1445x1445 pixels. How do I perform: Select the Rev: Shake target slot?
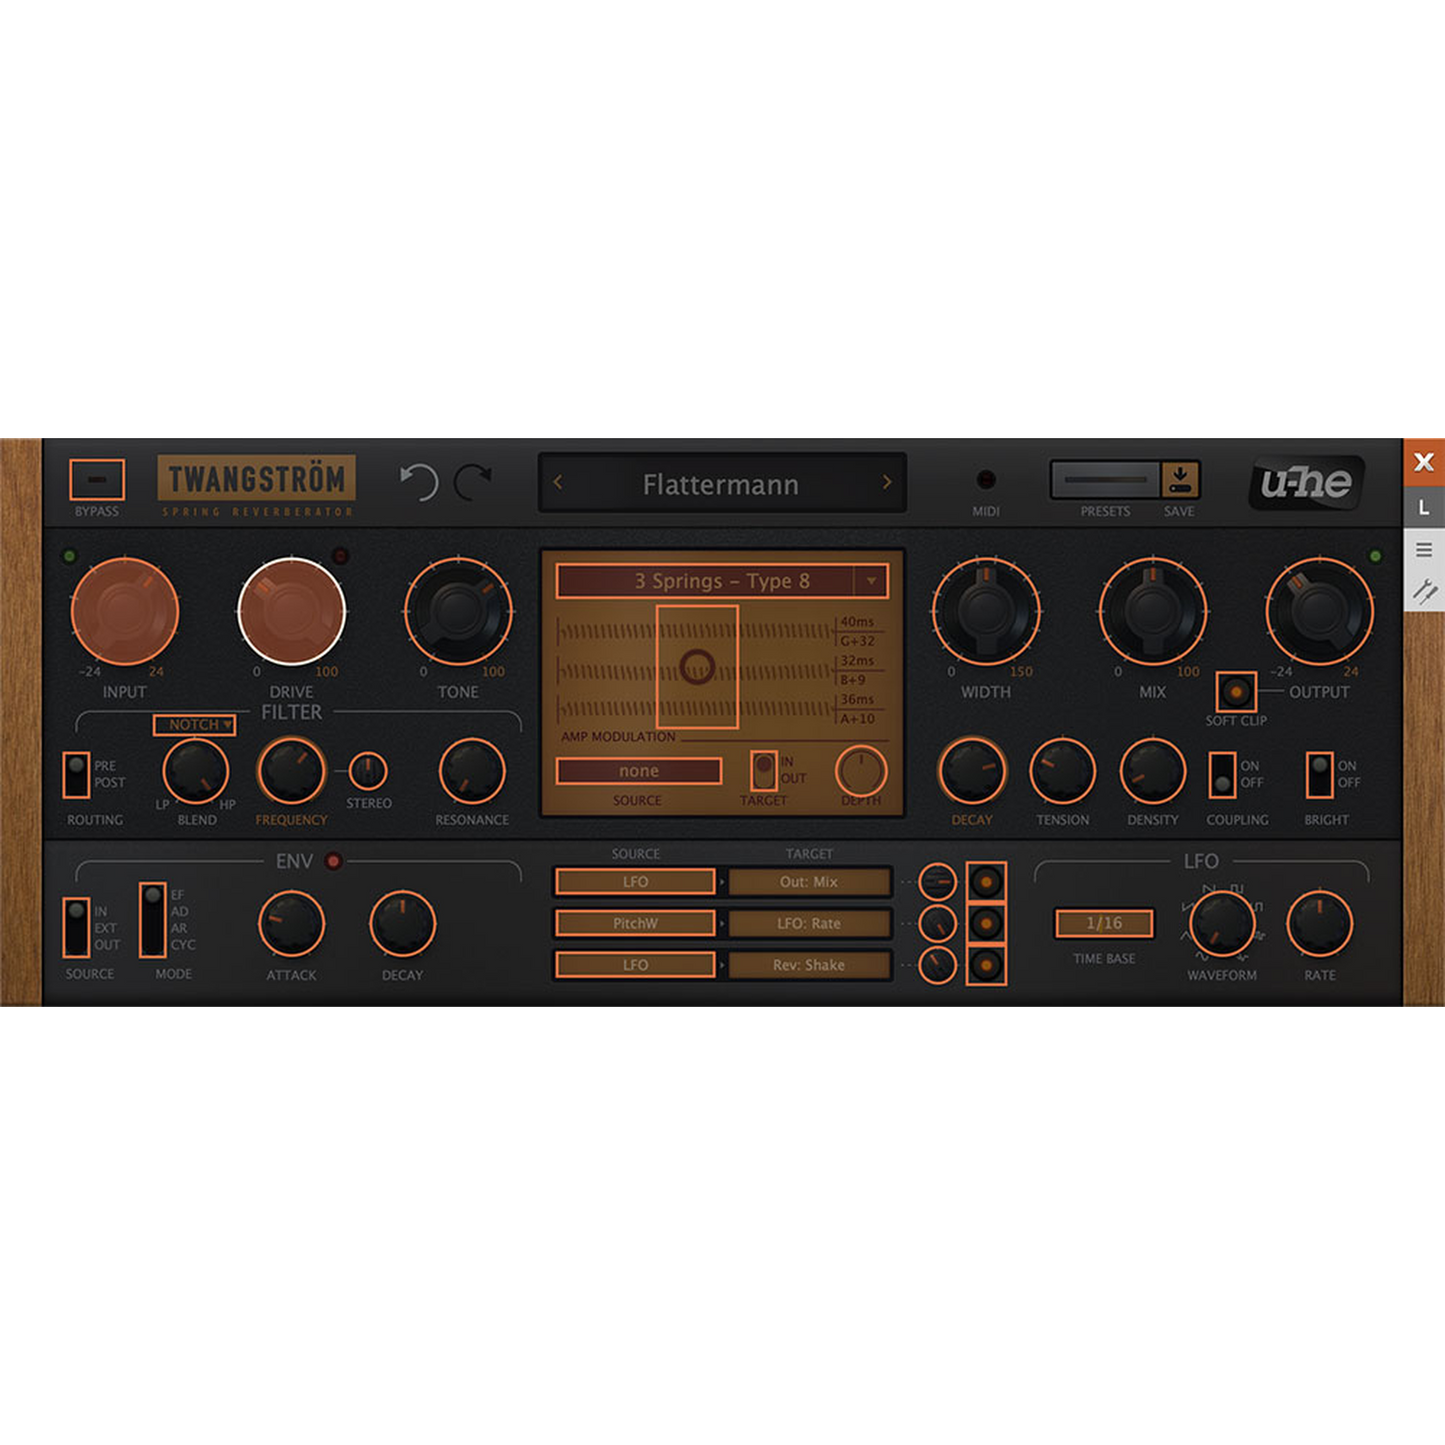pos(809,965)
